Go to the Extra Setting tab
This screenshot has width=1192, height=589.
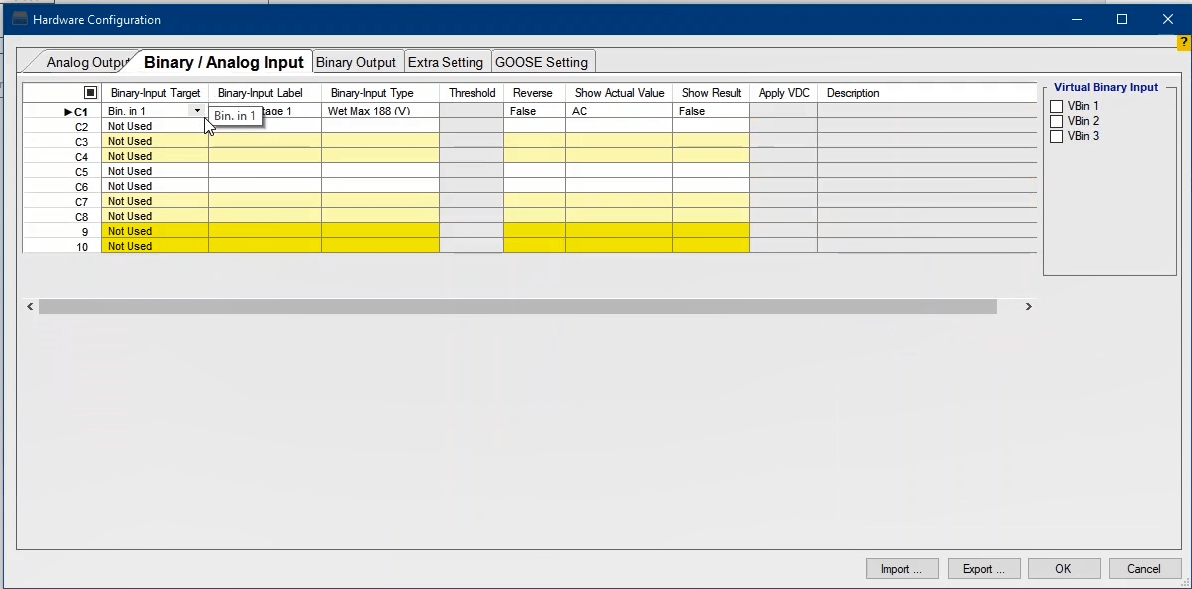(x=445, y=62)
